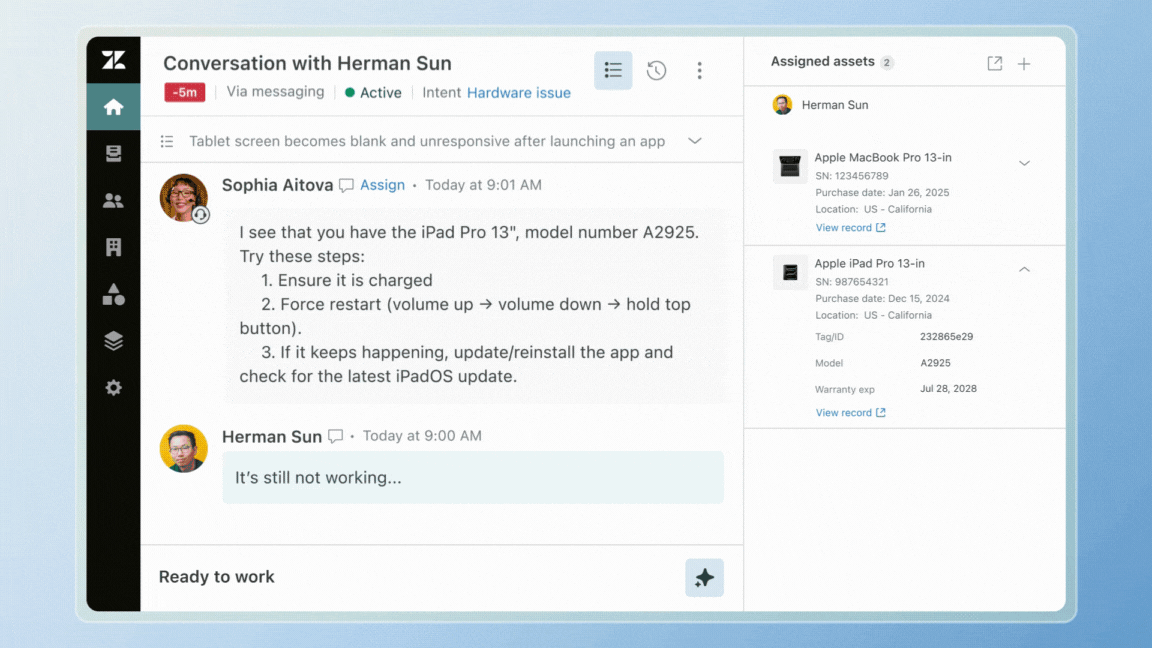Open the three-dot more options menu
Viewport: 1152px width, 648px height.
tap(699, 70)
